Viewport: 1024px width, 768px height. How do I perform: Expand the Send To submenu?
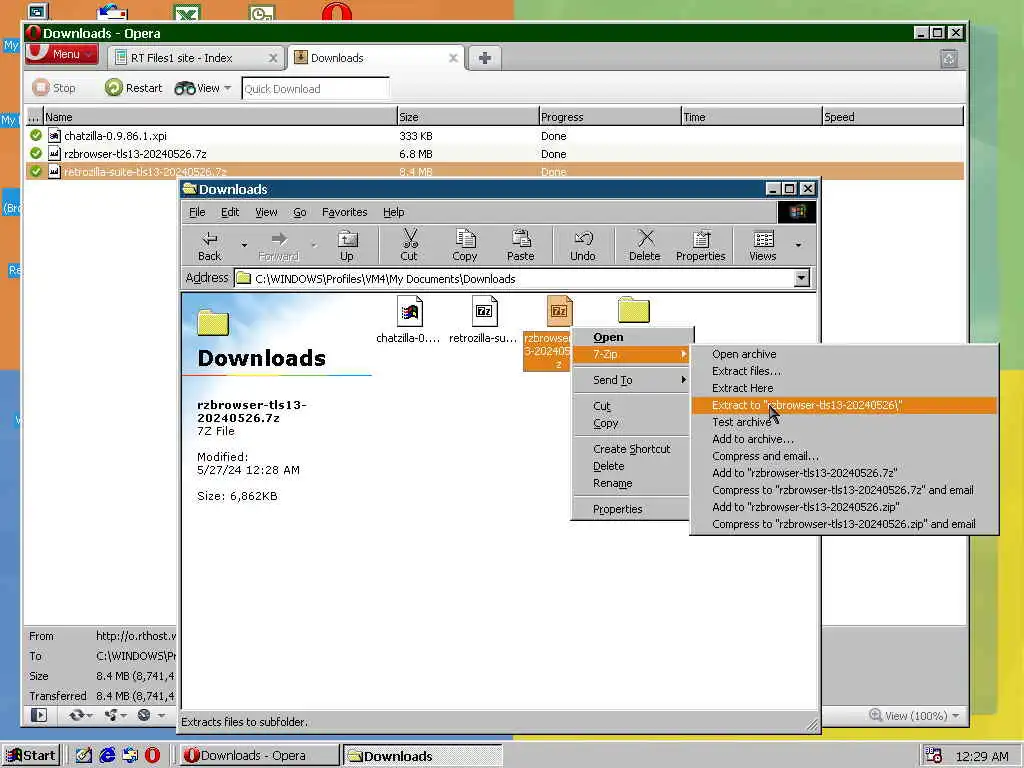[x=630, y=380]
